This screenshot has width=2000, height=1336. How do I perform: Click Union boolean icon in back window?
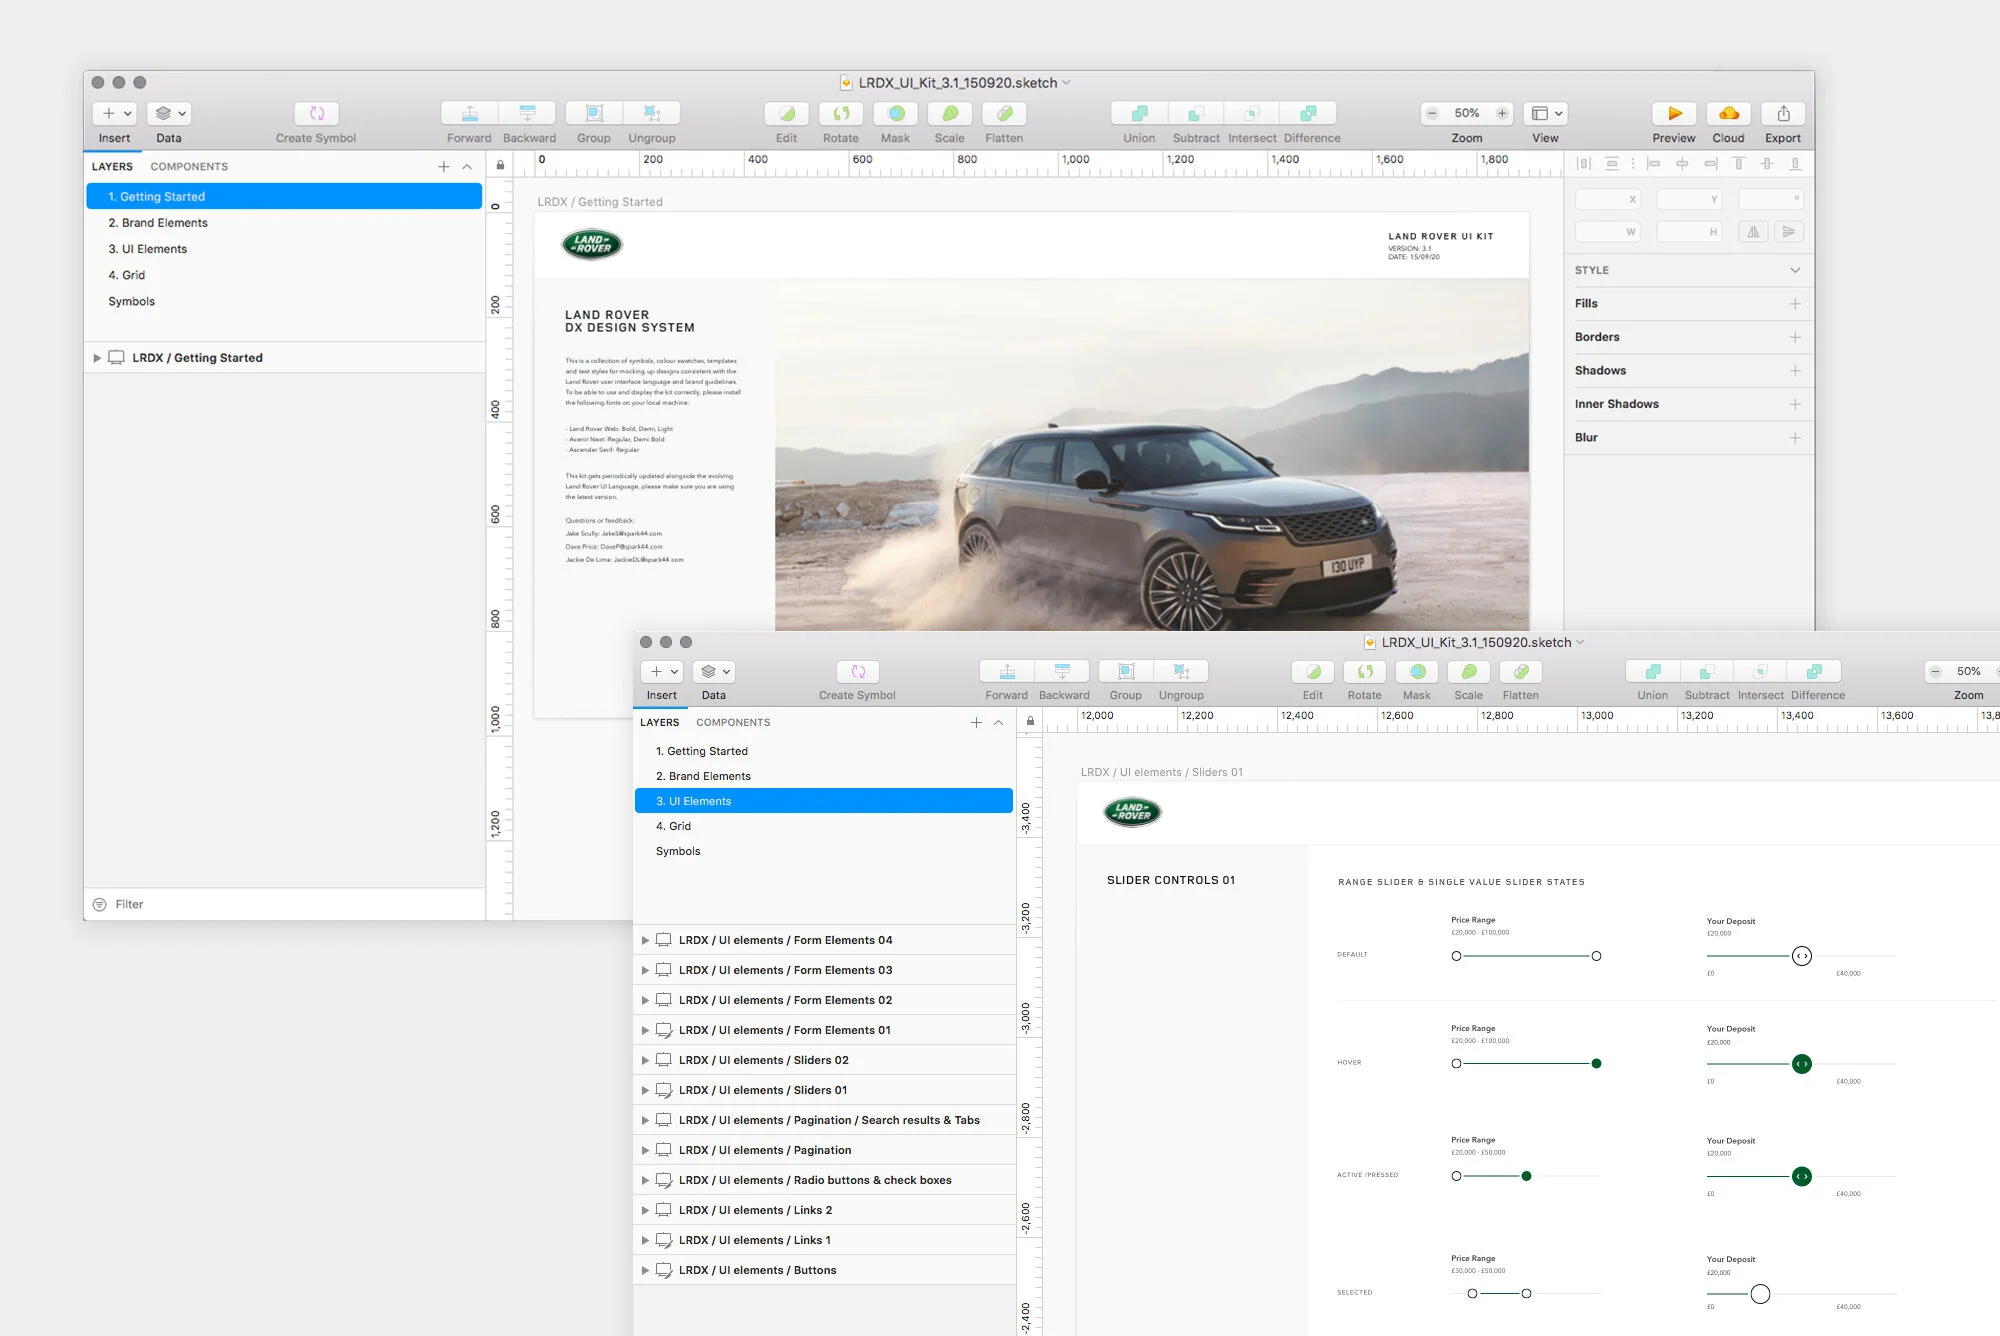point(1139,113)
